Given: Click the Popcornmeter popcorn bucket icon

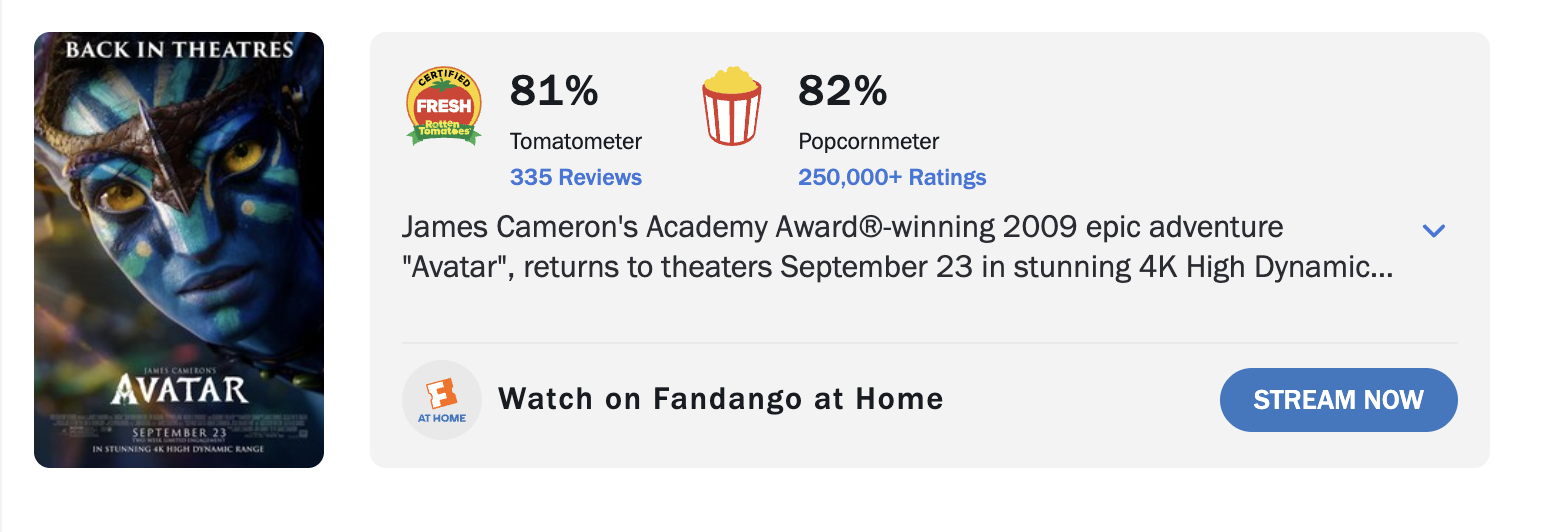Looking at the screenshot, I should 731,106.
